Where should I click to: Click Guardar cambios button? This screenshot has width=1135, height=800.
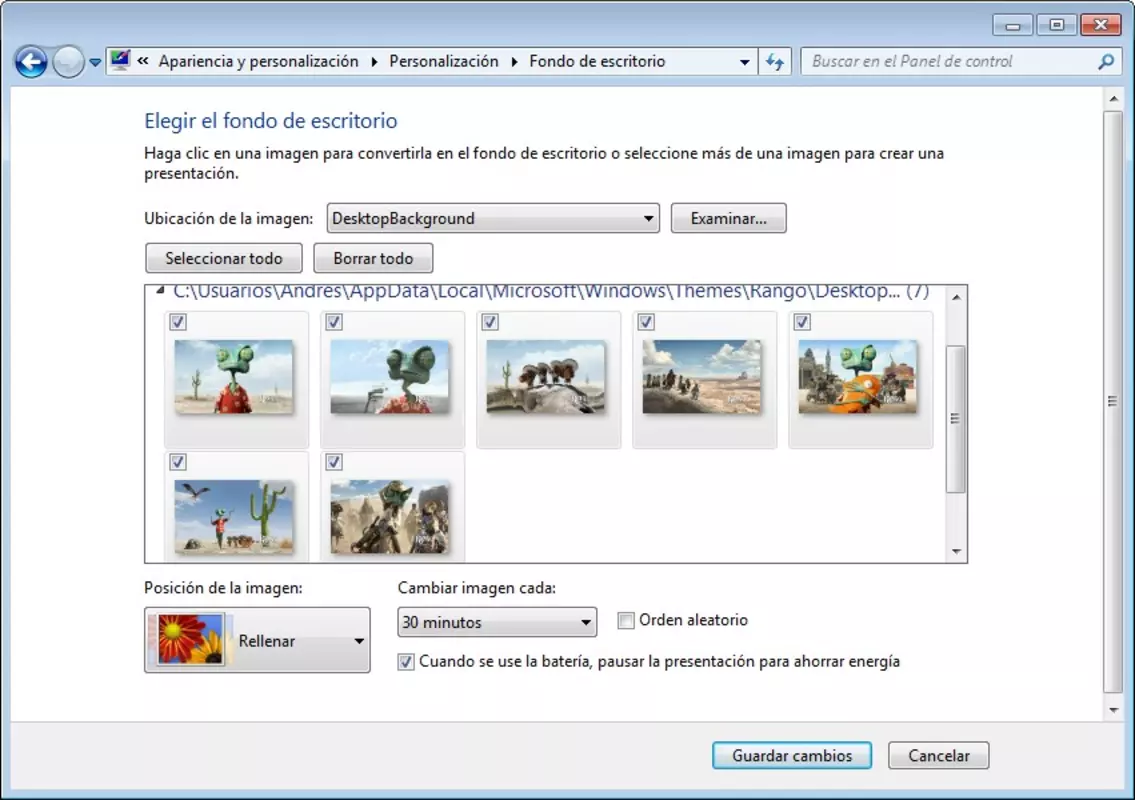click(x=792, y=755)
